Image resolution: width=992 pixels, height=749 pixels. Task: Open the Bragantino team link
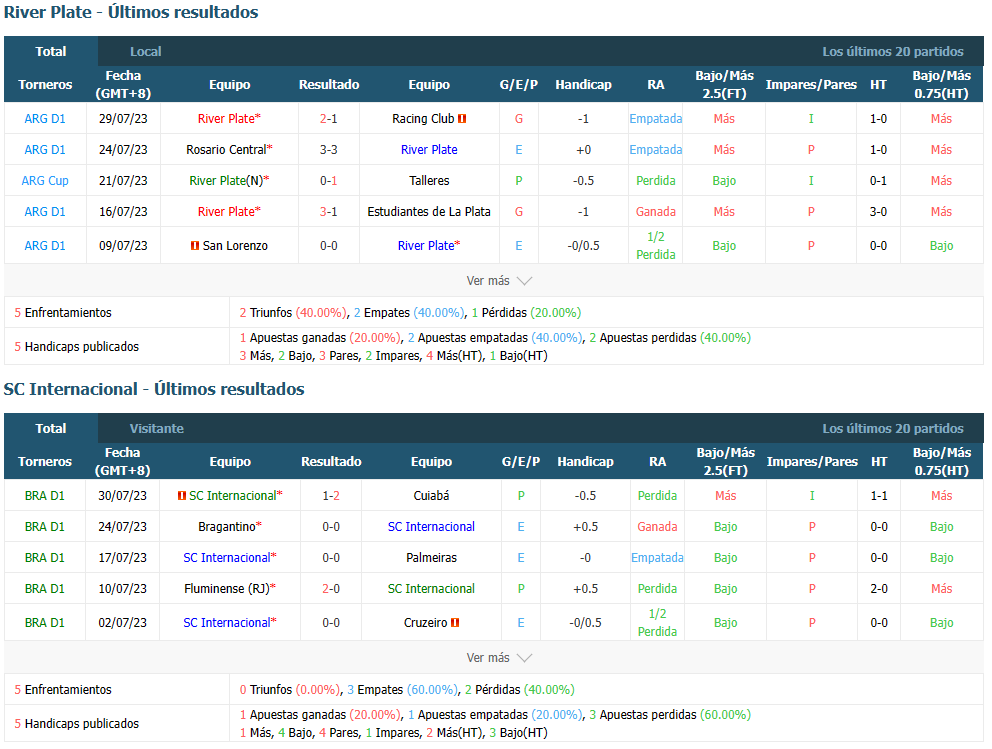point(227,527)
